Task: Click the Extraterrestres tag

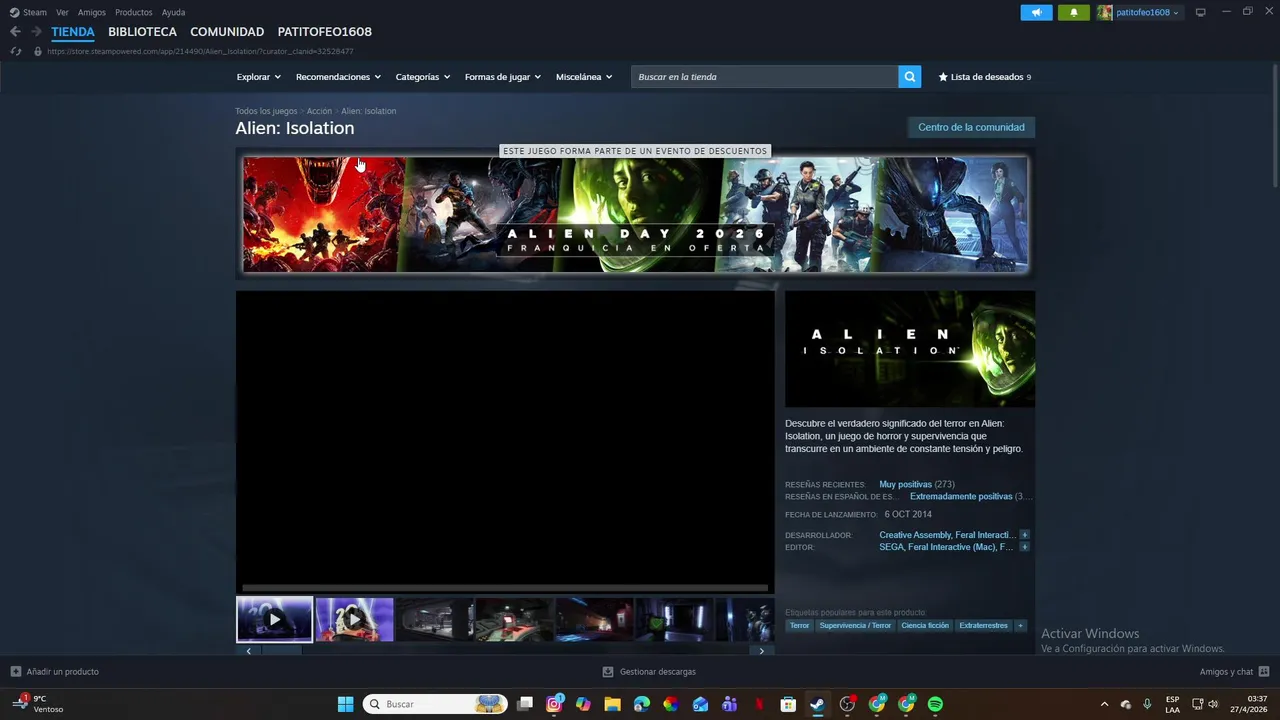Action: tap(984, 626)
